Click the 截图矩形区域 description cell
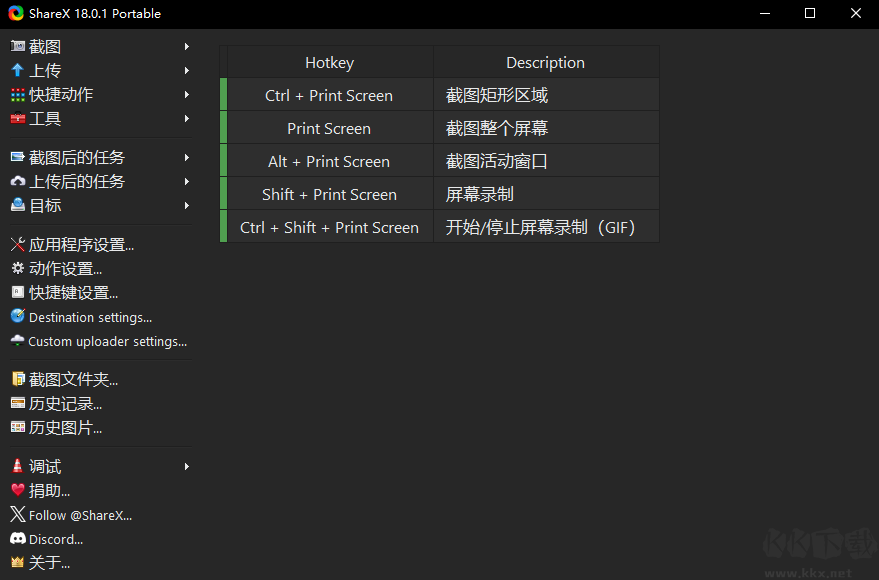Image resolution: width=879 pixels, height=580 pixels. click(546, 95)
